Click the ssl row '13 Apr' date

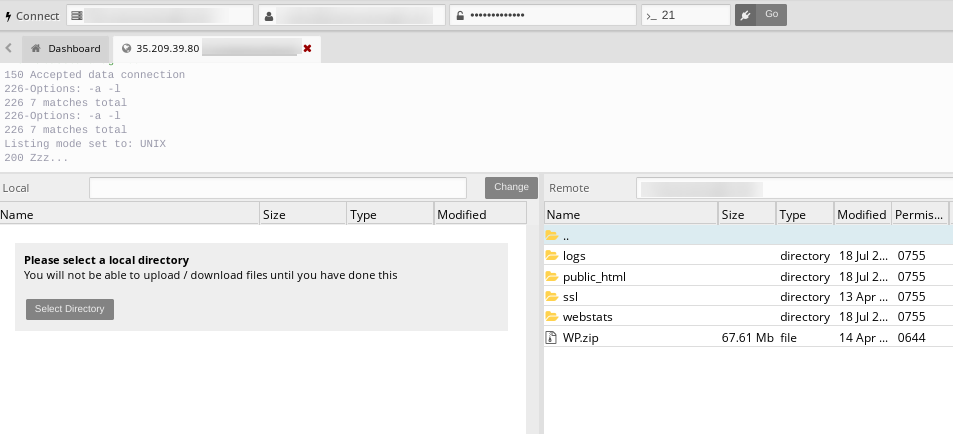point(864,297)
